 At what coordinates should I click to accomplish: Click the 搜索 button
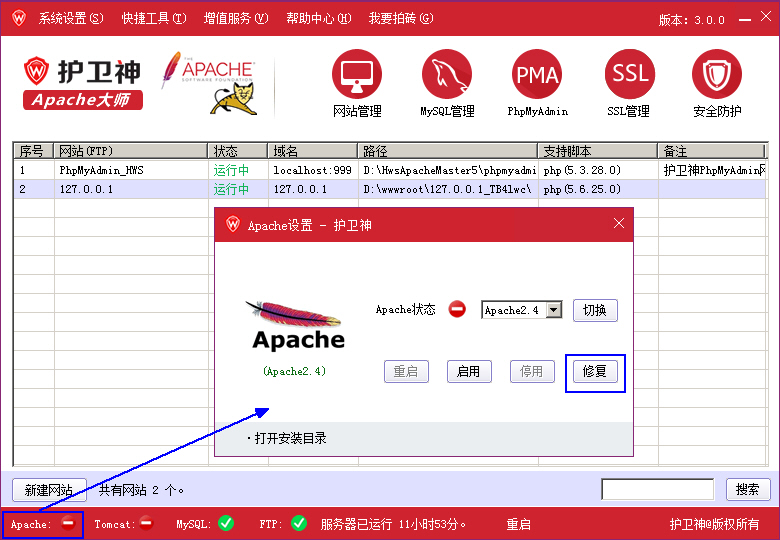pyautogui.click(x=748, y=489)
